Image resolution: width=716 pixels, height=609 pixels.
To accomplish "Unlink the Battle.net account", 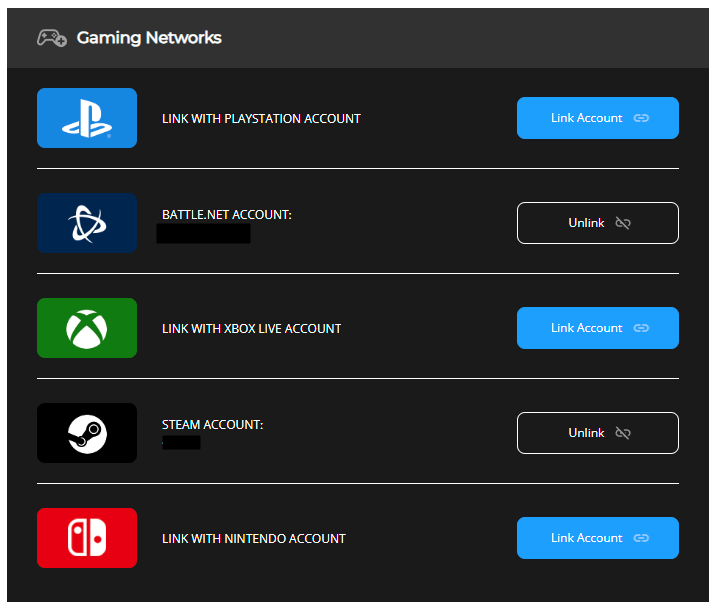I will [598, 223].
